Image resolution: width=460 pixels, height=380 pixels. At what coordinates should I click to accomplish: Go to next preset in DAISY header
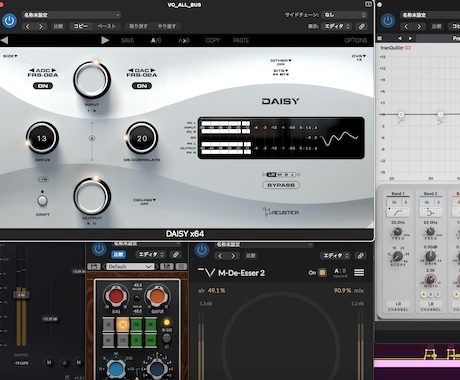click(x=41, y=26)
